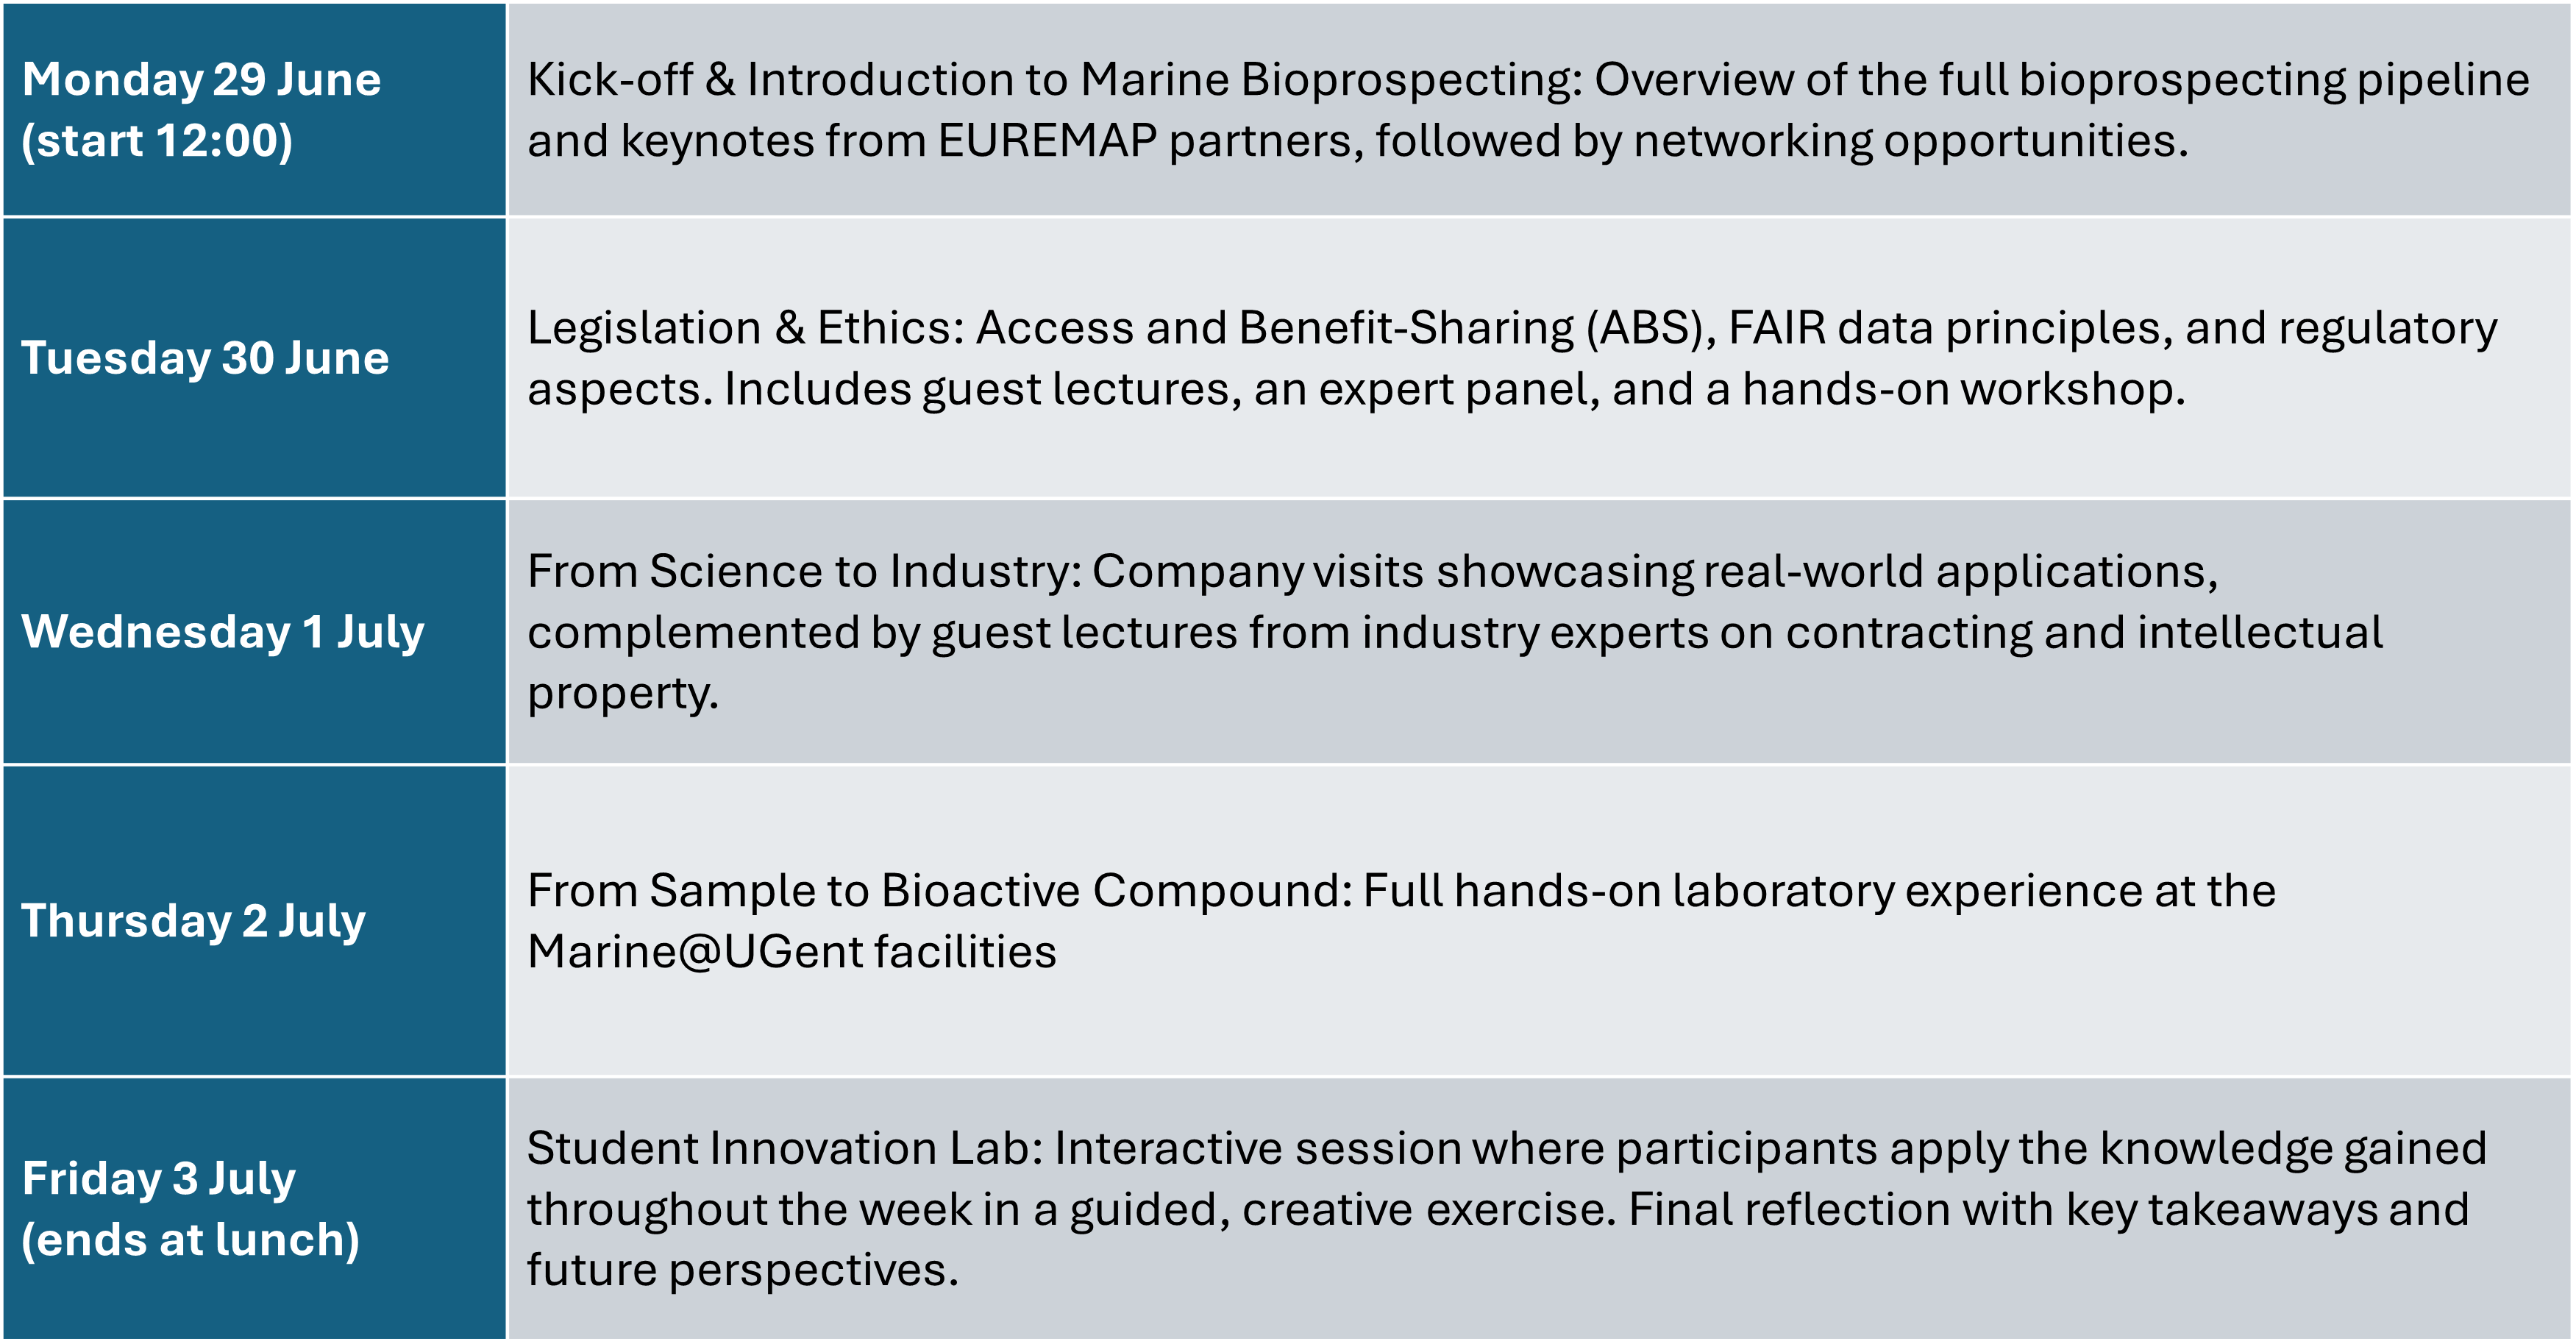2576x1344 pixels.
Task: Click the "future perspectives." text
Action: (x=743, y=1271)
